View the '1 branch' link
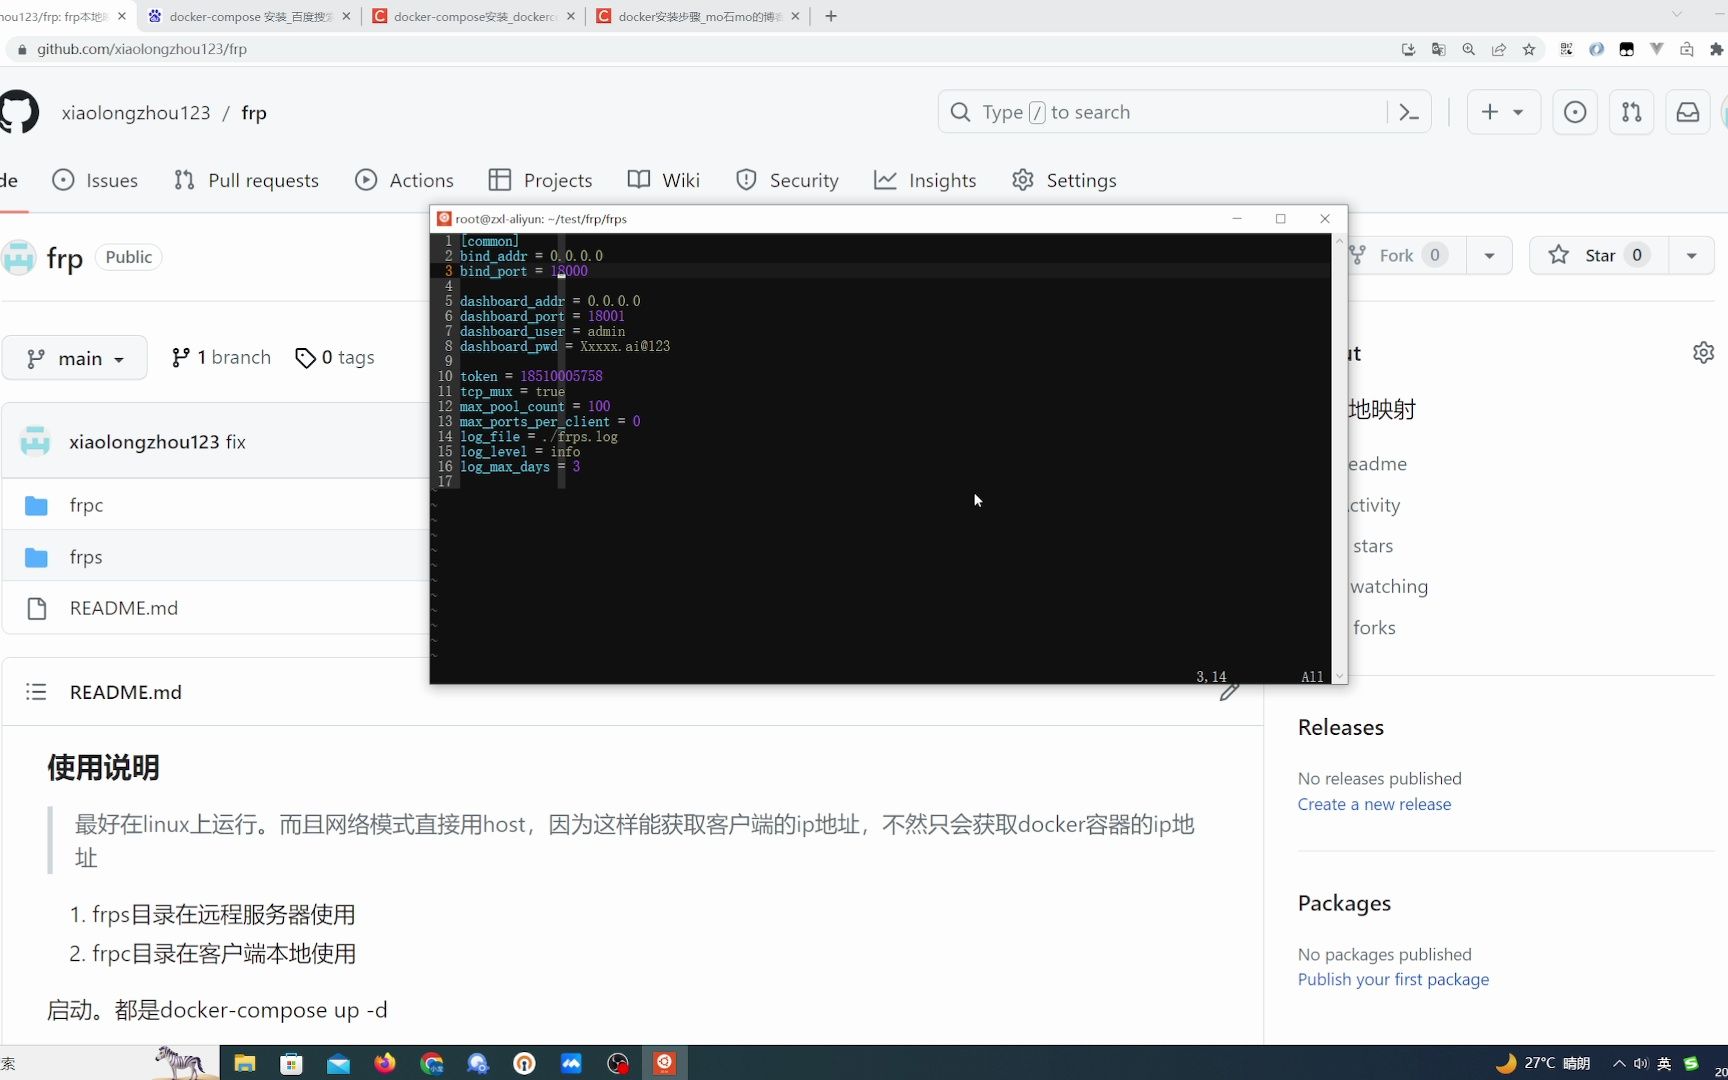 [221, 357]
